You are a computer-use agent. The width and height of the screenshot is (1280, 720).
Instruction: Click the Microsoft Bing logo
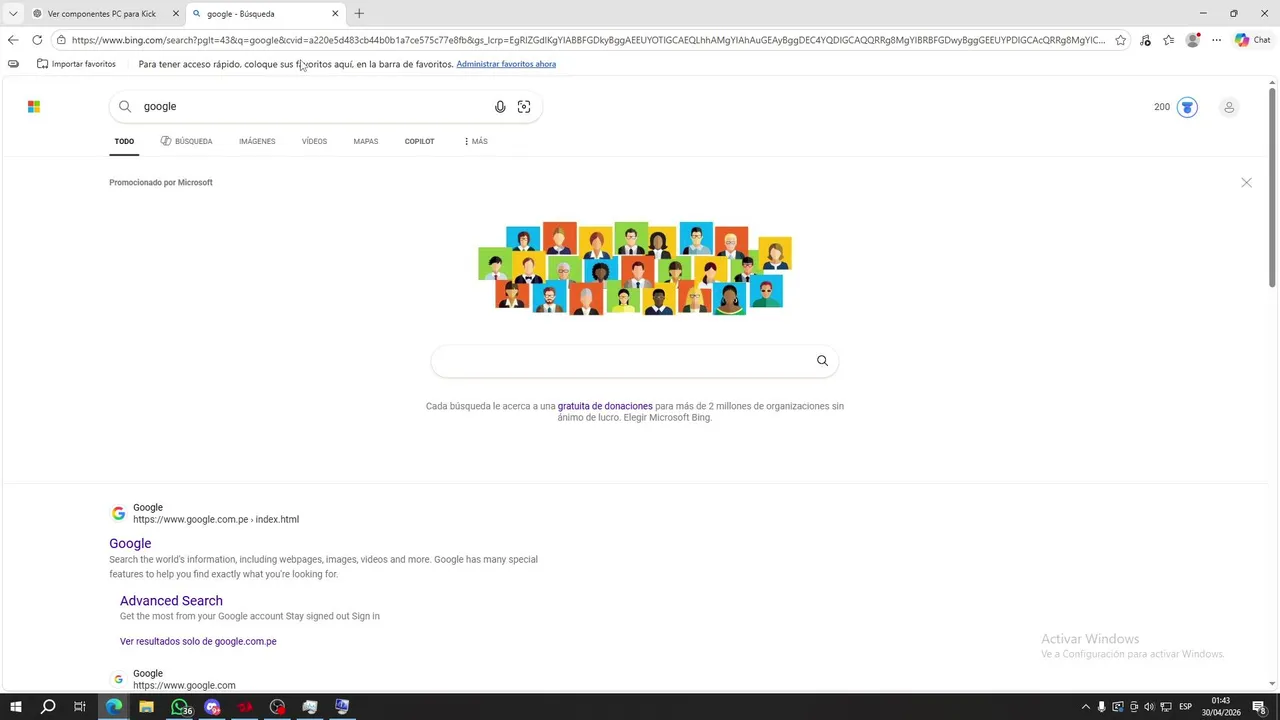coord(34,107)
